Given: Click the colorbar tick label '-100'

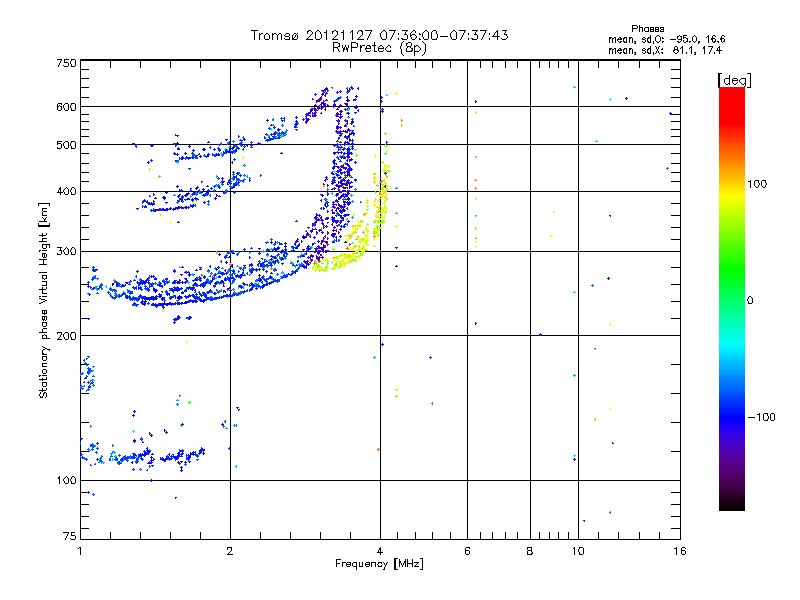Looking at the screenshot, I should pyautogui.click(x=761, y=417).
